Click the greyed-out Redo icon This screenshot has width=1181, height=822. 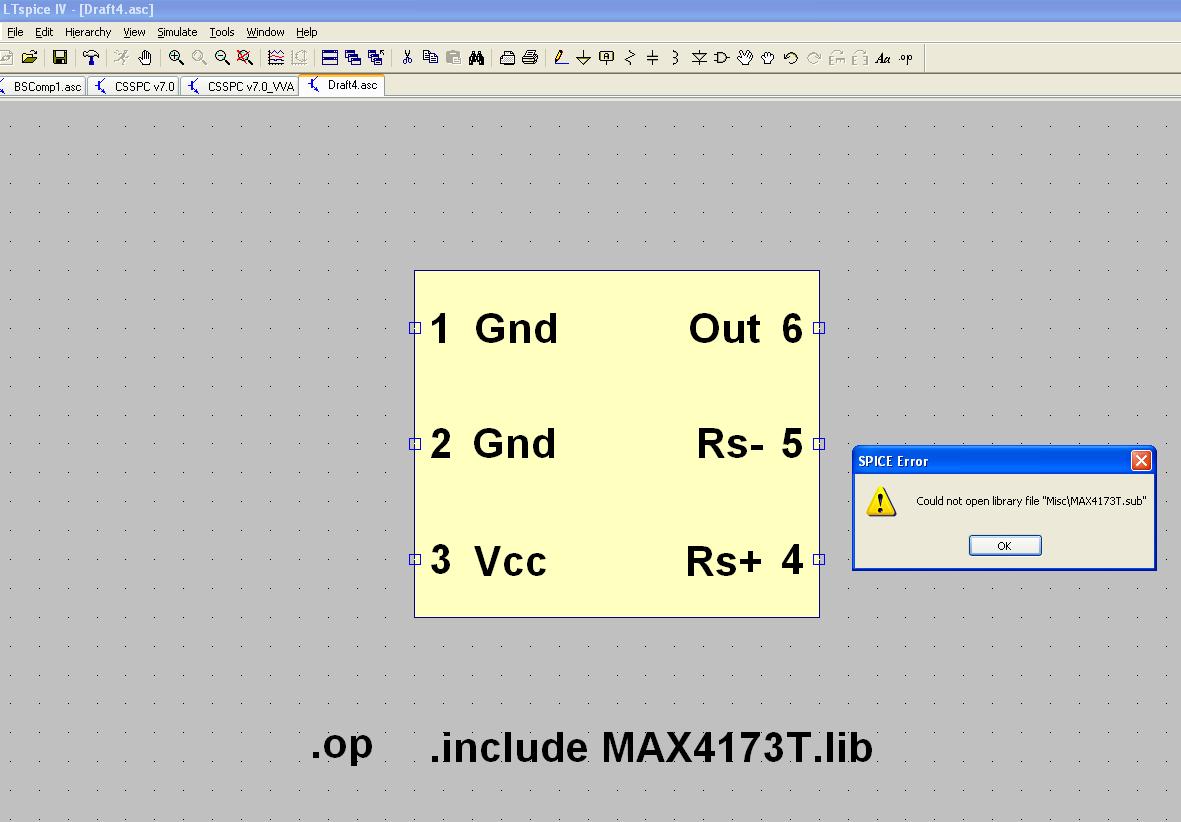coord(813,57)
